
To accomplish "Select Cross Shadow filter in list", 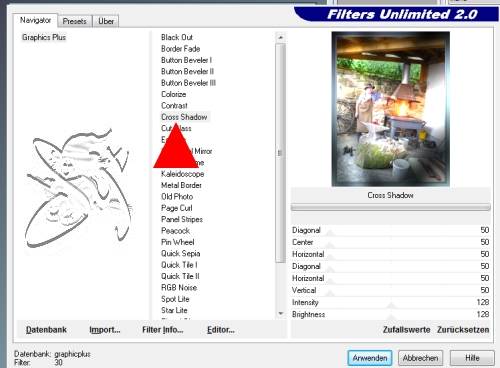I will point(184,117).
